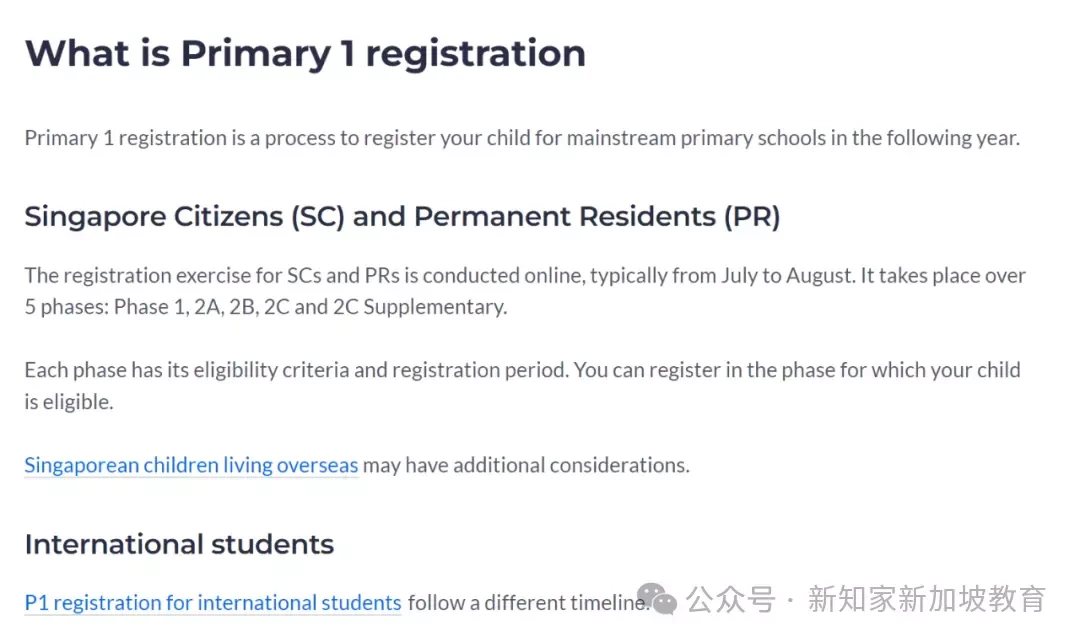Click the intro sentence about mainstream primary schools

click(x=522, y=138)
